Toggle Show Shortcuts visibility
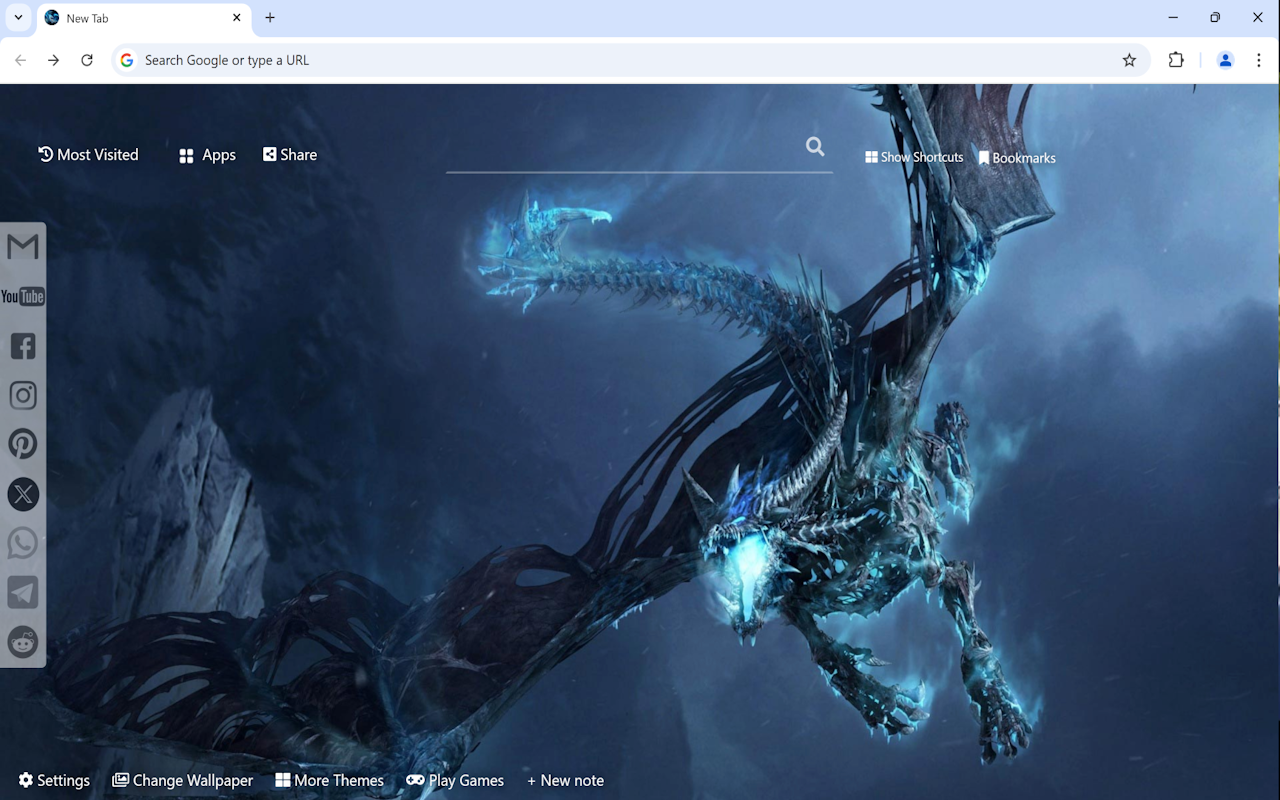This screenshot has height=800, width=1280. tap(913, 157)
